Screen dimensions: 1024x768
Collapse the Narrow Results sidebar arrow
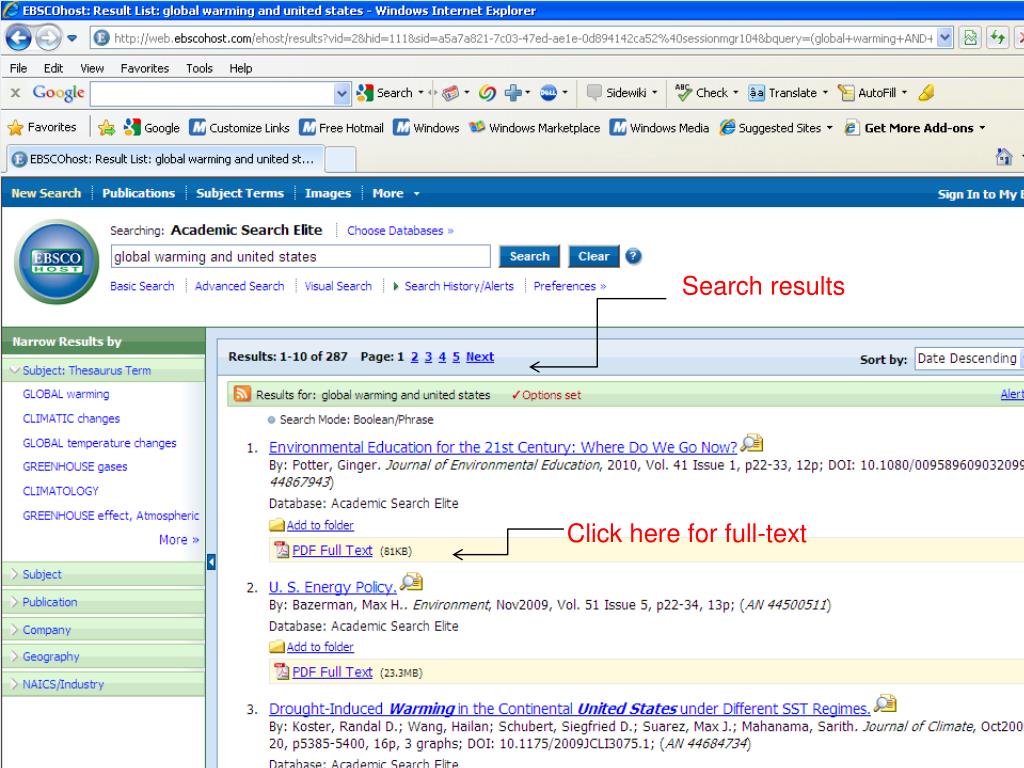[211, 562]
